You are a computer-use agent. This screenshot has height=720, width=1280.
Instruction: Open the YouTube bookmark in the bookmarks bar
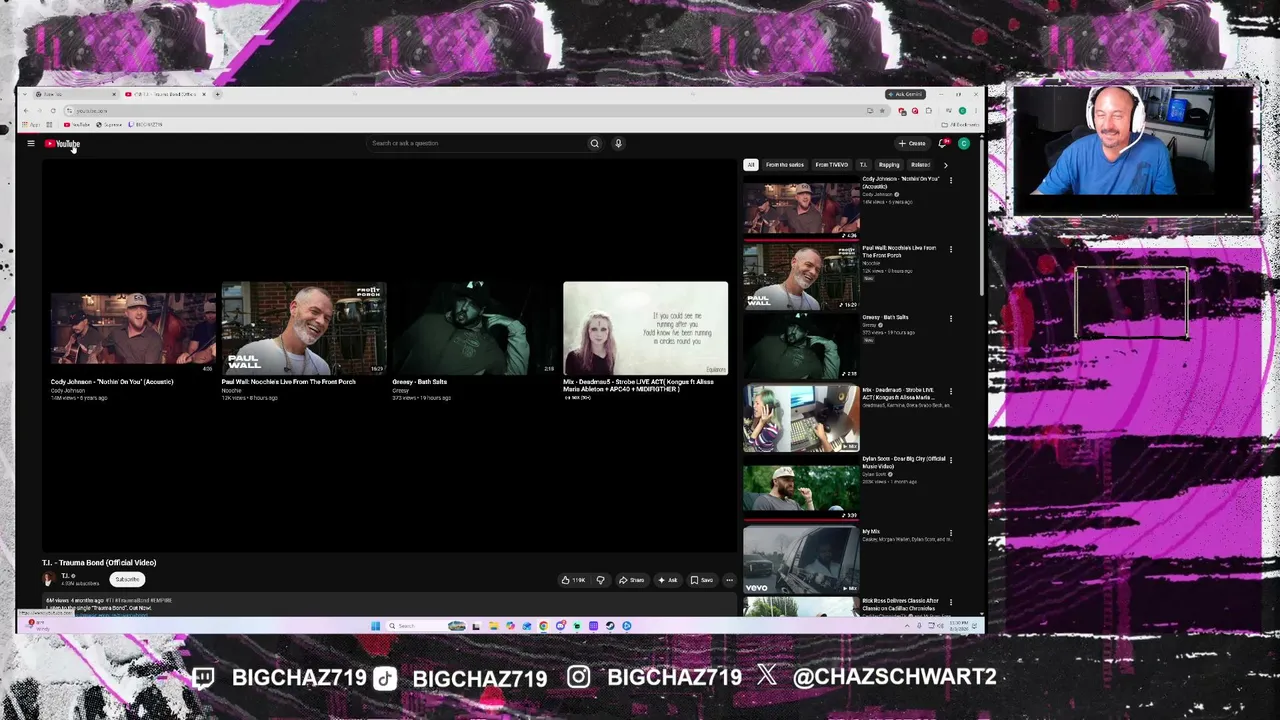pyautogui.click(x=77, y=125)
